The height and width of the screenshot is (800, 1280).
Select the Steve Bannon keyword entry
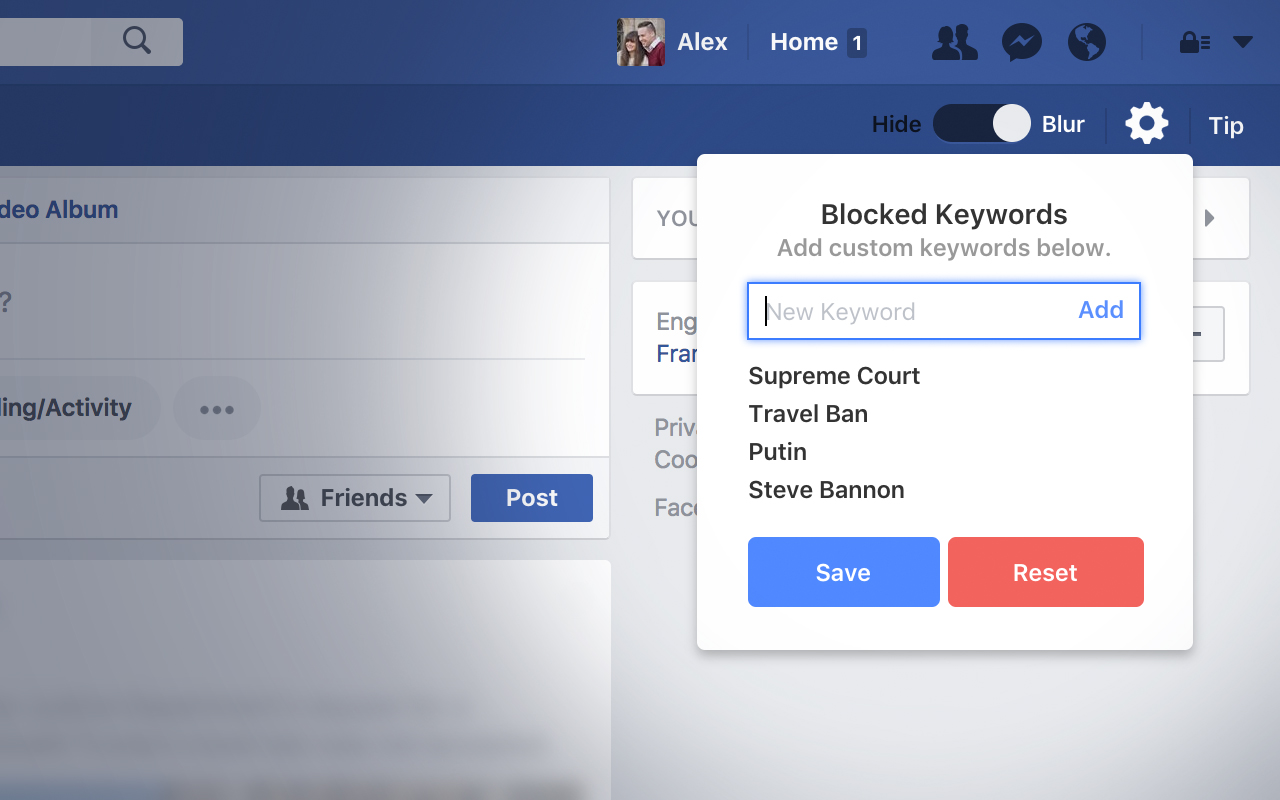point(826,490)
